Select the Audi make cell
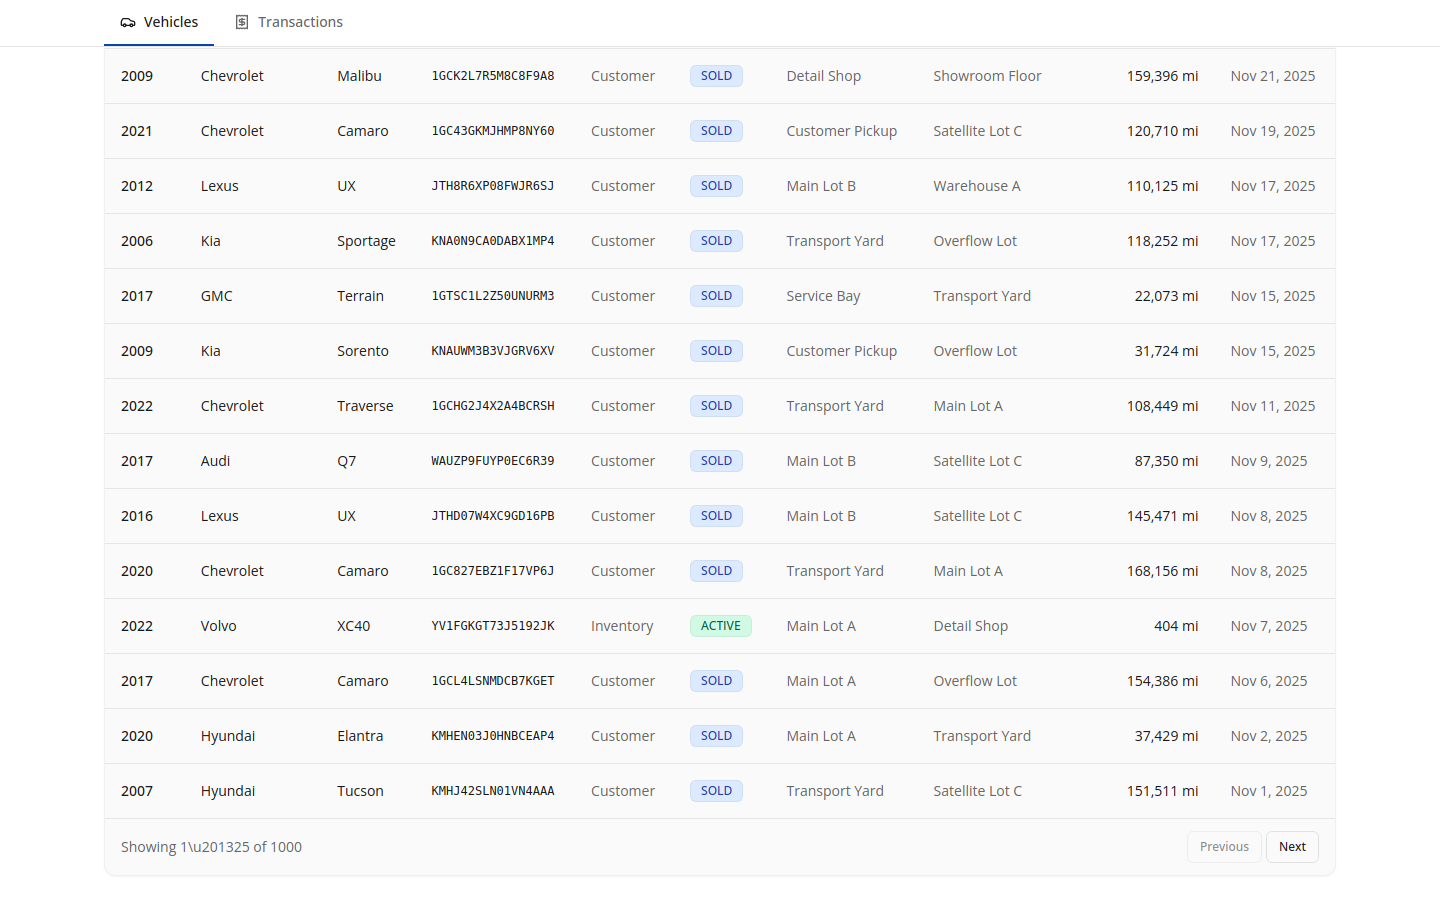This screenshot has width=1440, height=900. point(215,461)
